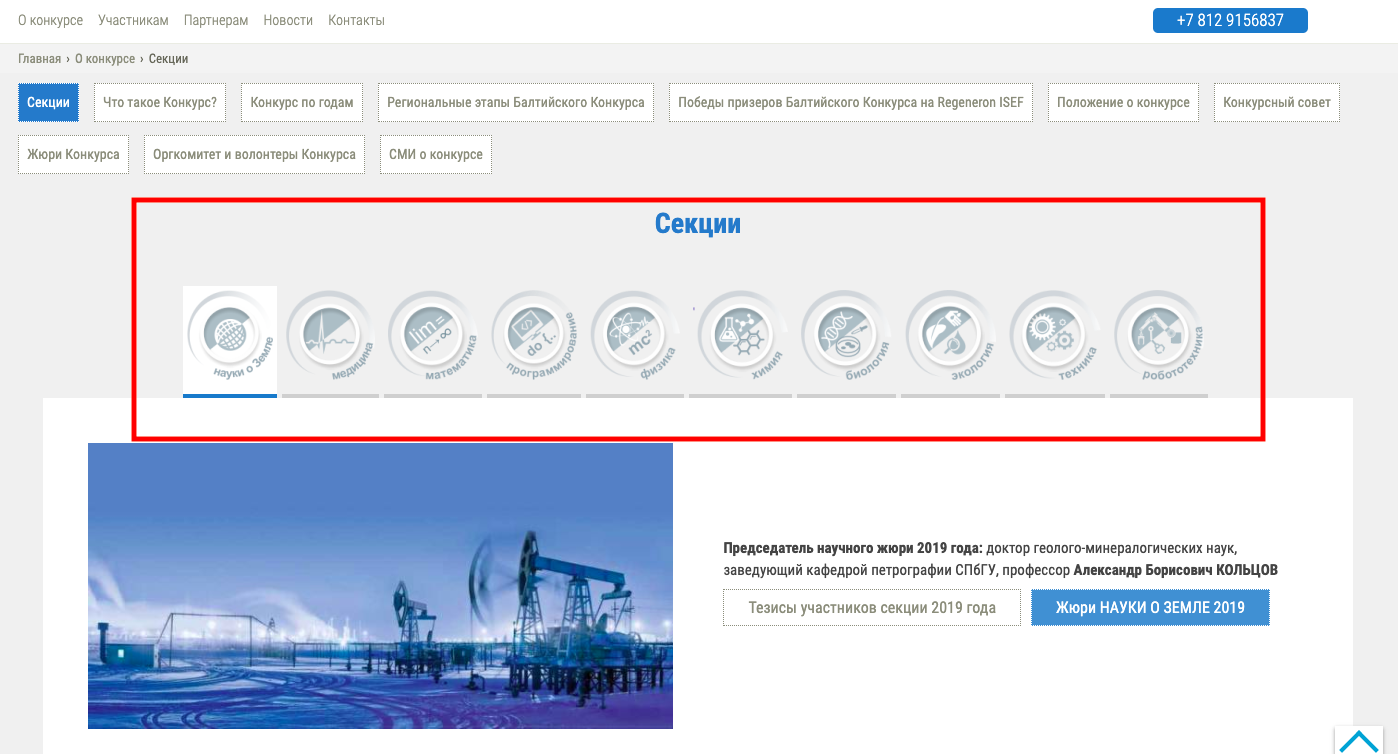Open 'Тезисы участников секции 2019 года'
This screenshot has height=754, width=1398.
(872, 607)
